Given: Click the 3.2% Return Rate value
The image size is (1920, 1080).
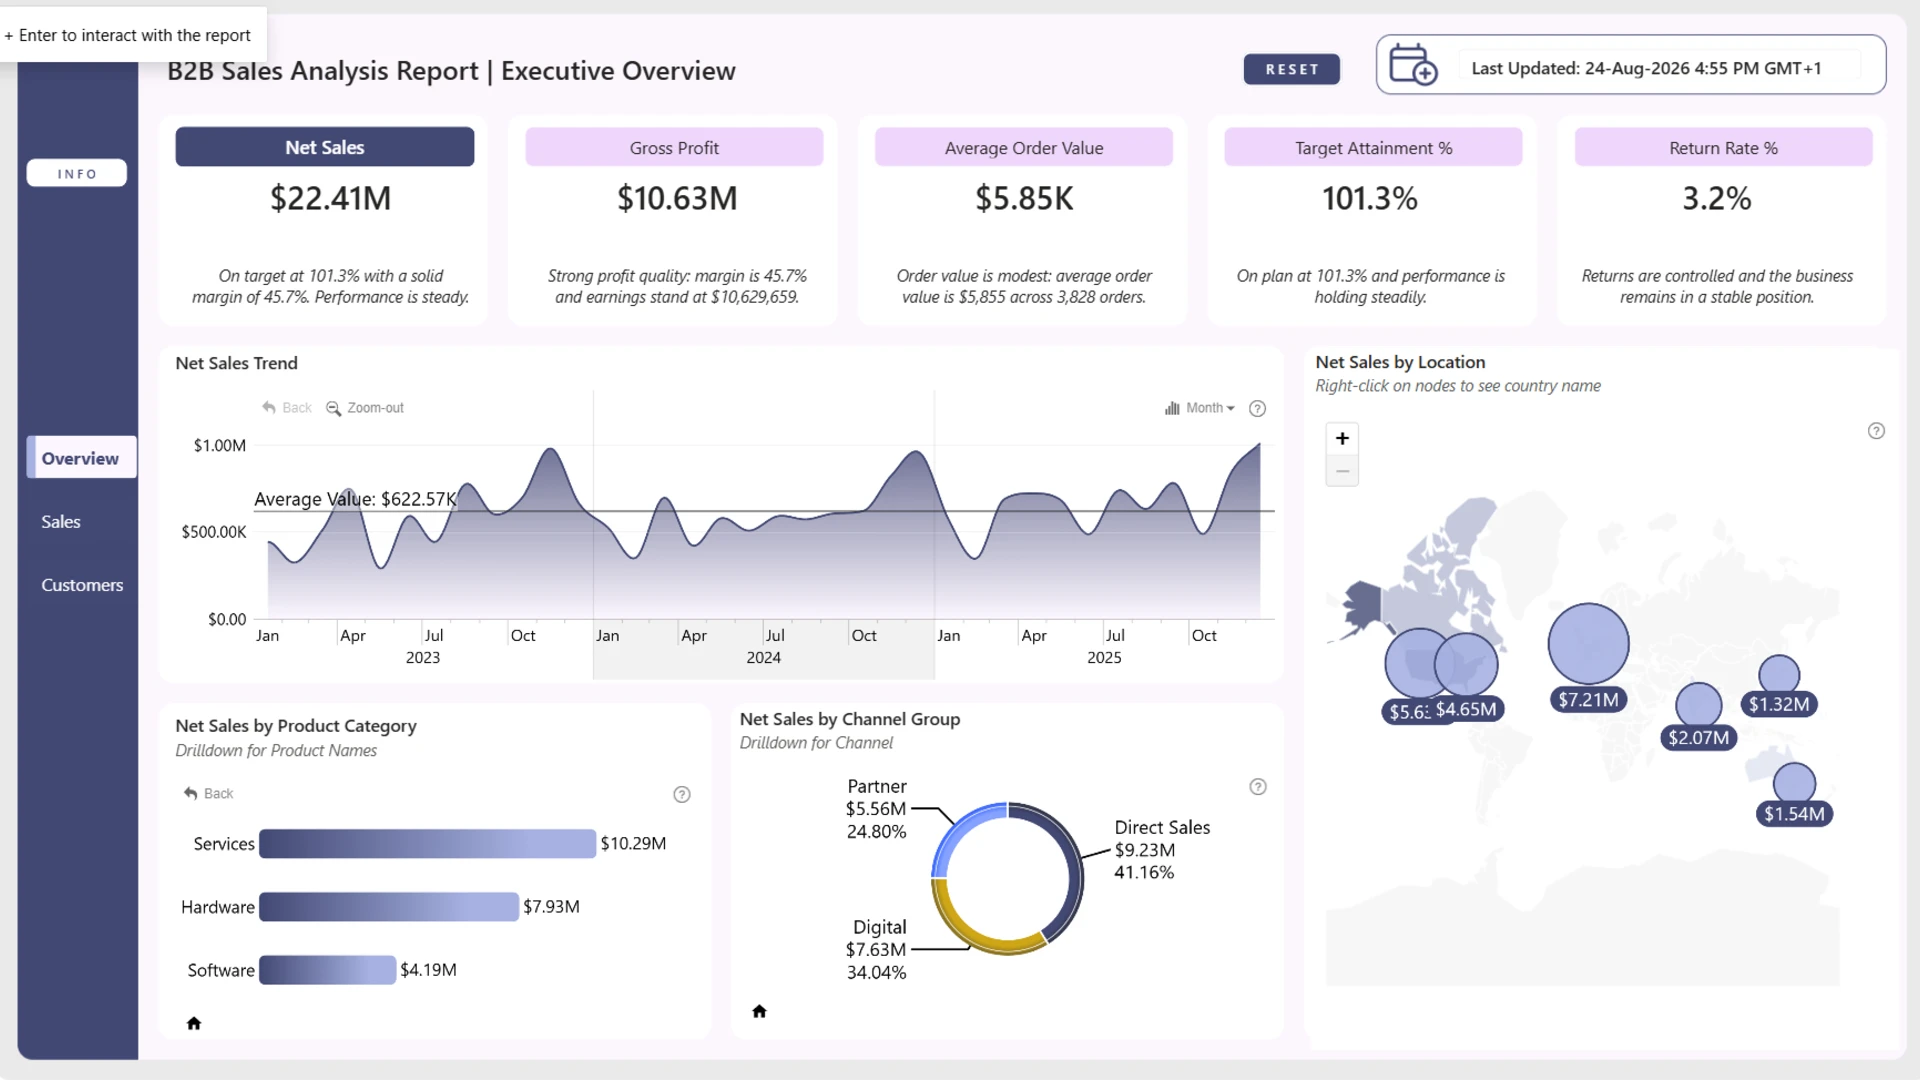Looking at the screenshot, I should (x=1717, y=198).
